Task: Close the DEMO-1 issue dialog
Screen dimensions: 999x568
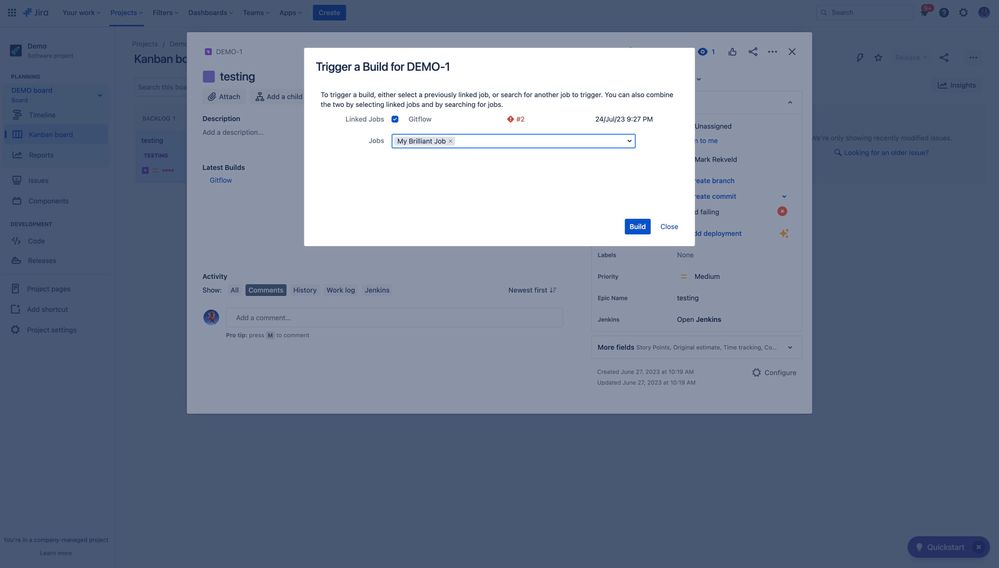Action: tap(792, 52)
